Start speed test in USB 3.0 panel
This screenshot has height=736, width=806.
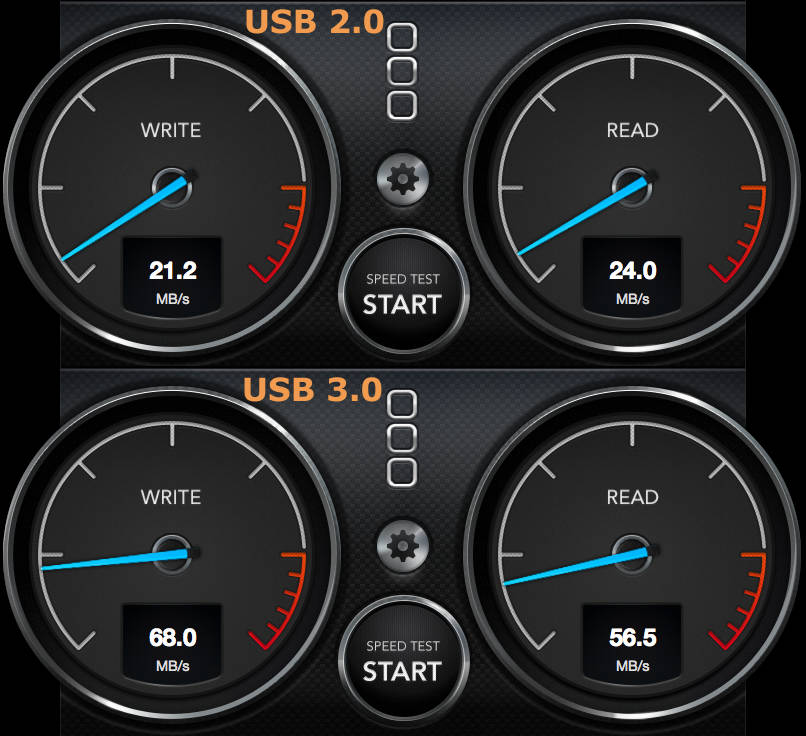point(403,660)
